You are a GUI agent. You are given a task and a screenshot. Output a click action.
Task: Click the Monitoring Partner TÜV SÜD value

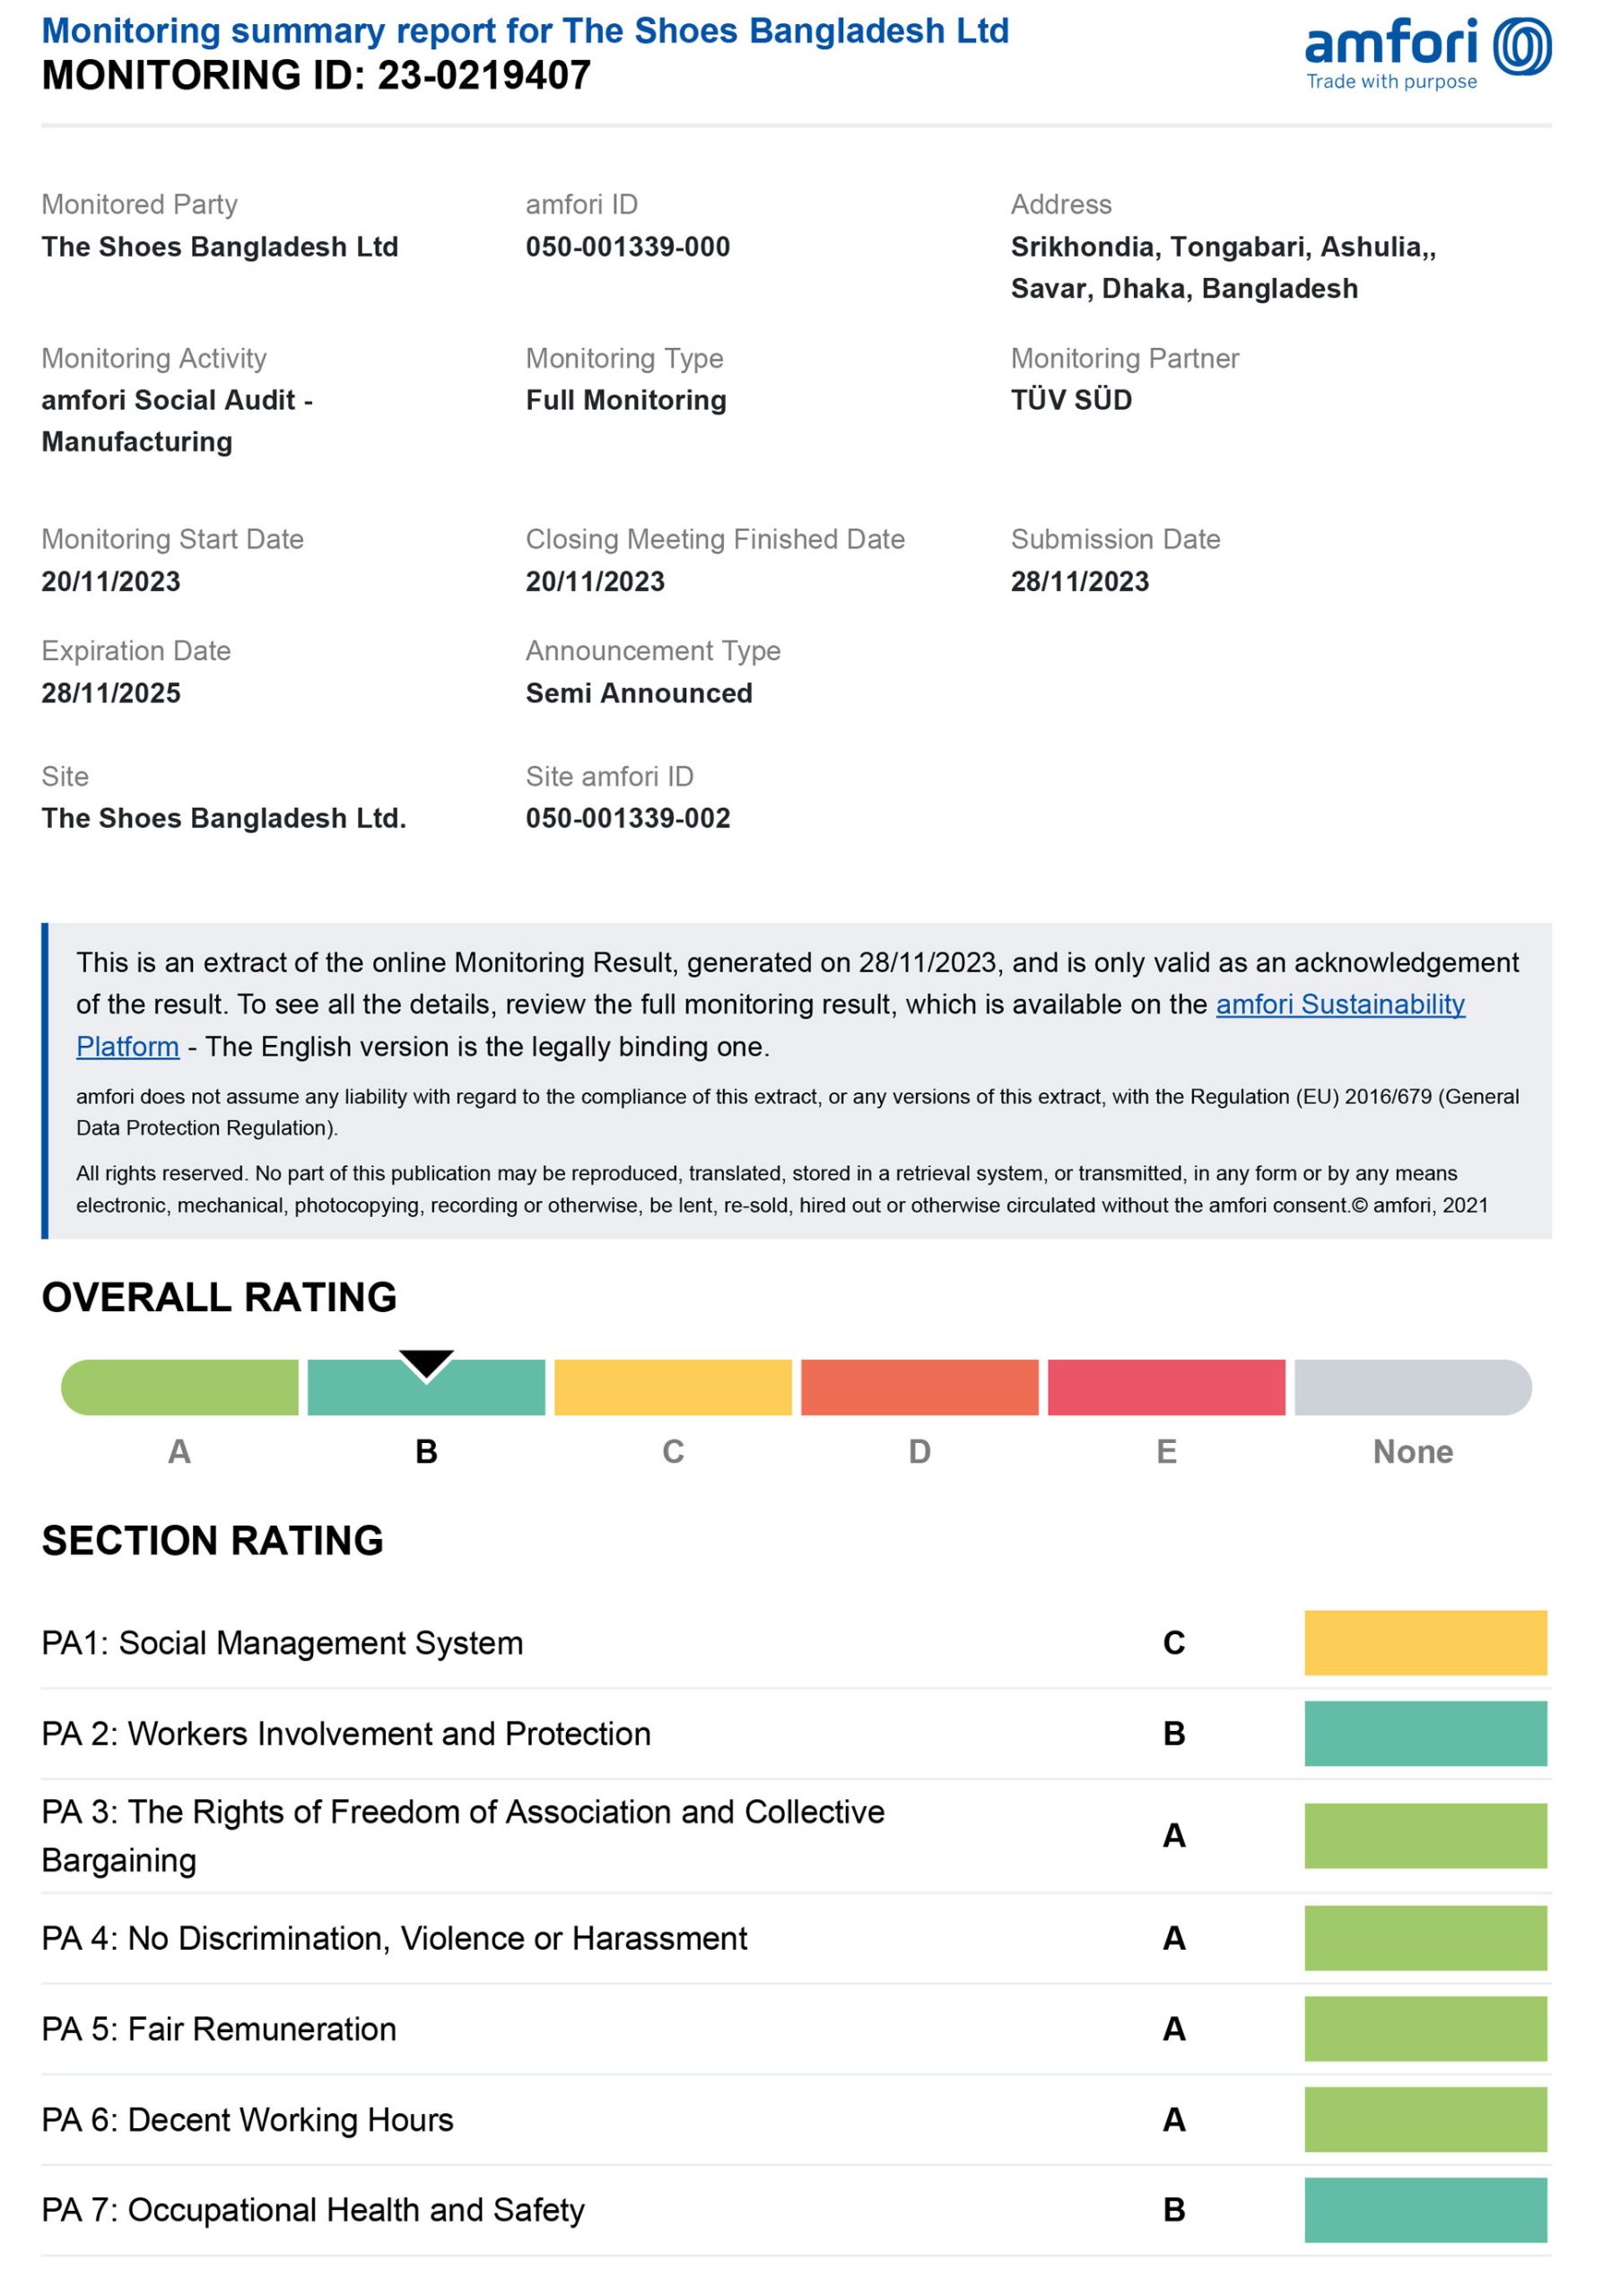(1071, 399)
